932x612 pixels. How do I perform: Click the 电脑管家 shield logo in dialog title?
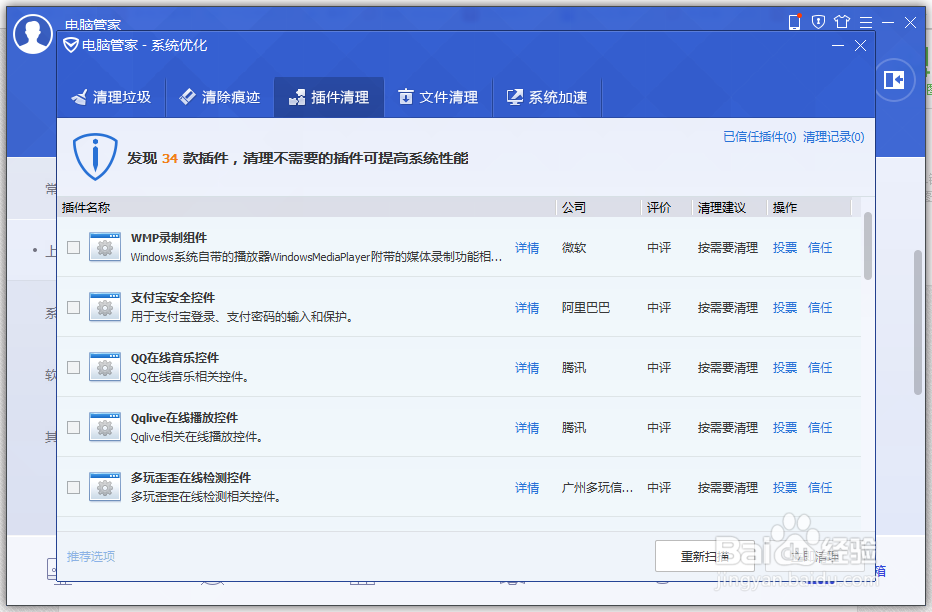[x=71, y=45]
